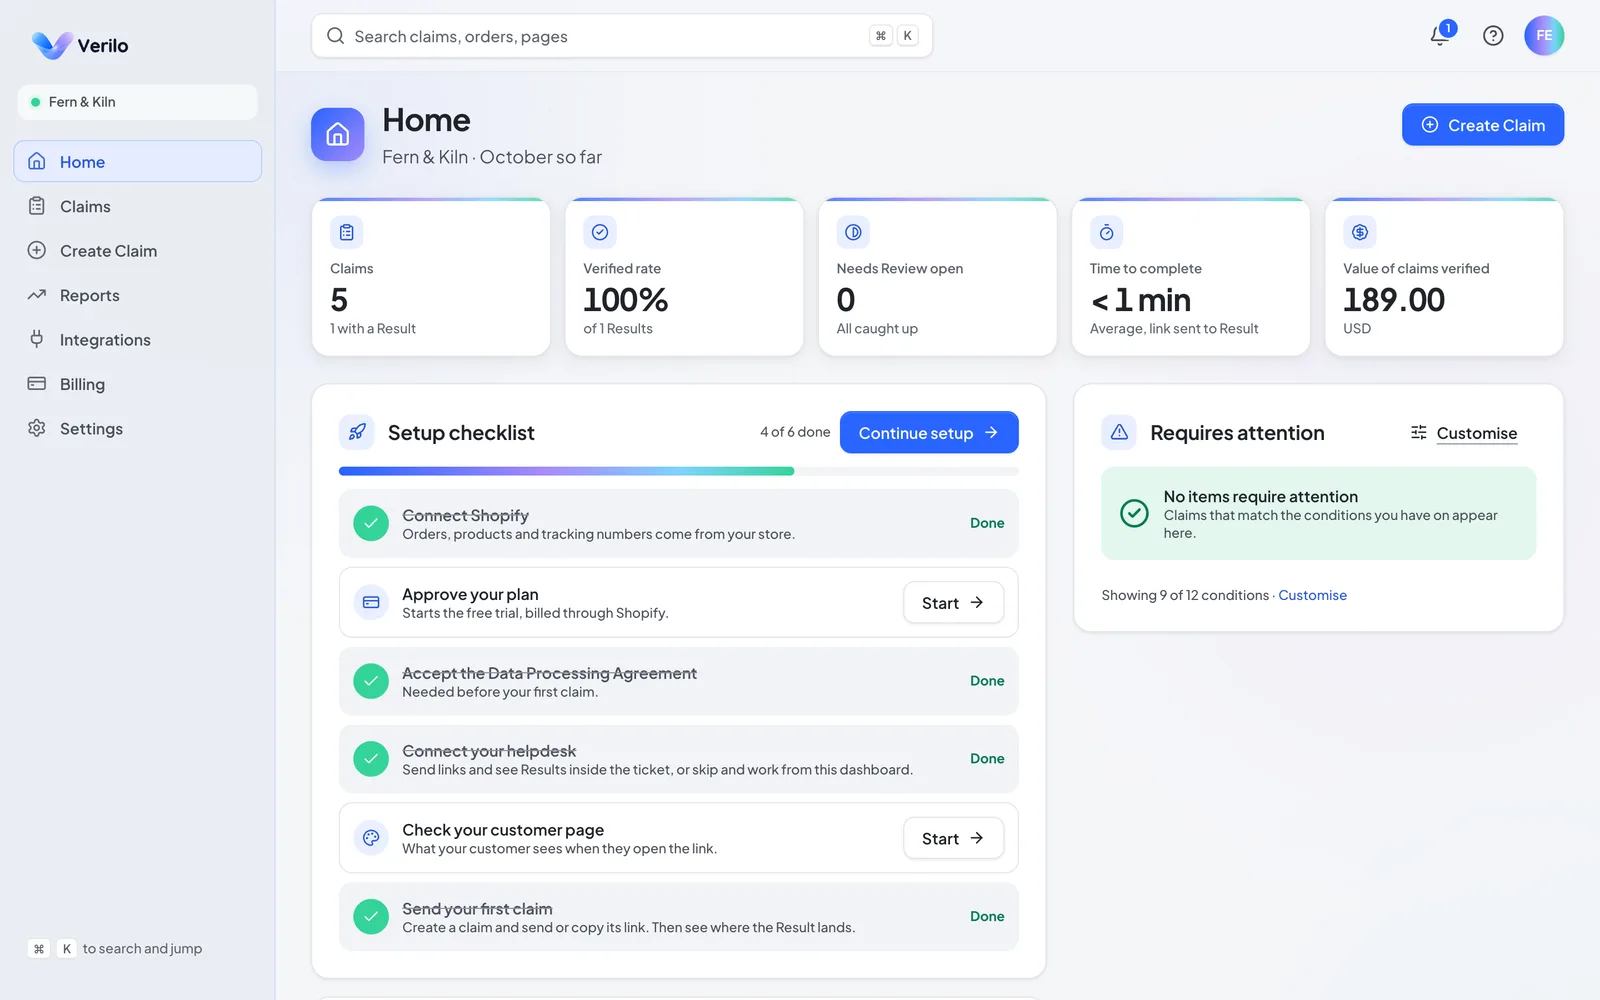Image resolution: width=1600 pixels, height=1000 pixels.
Task: Start the Check your customer page step
Action: [x=953, y=838]
